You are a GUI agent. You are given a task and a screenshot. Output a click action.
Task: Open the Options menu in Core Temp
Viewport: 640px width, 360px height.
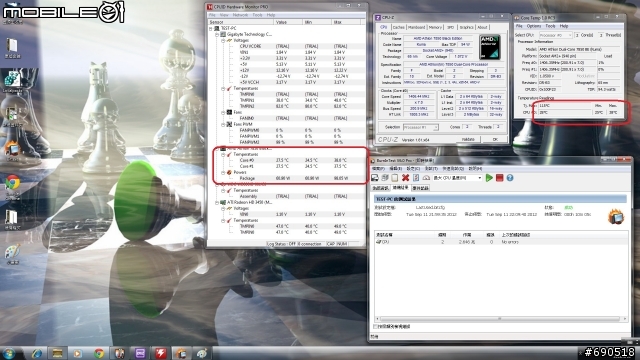click(534, 26)
